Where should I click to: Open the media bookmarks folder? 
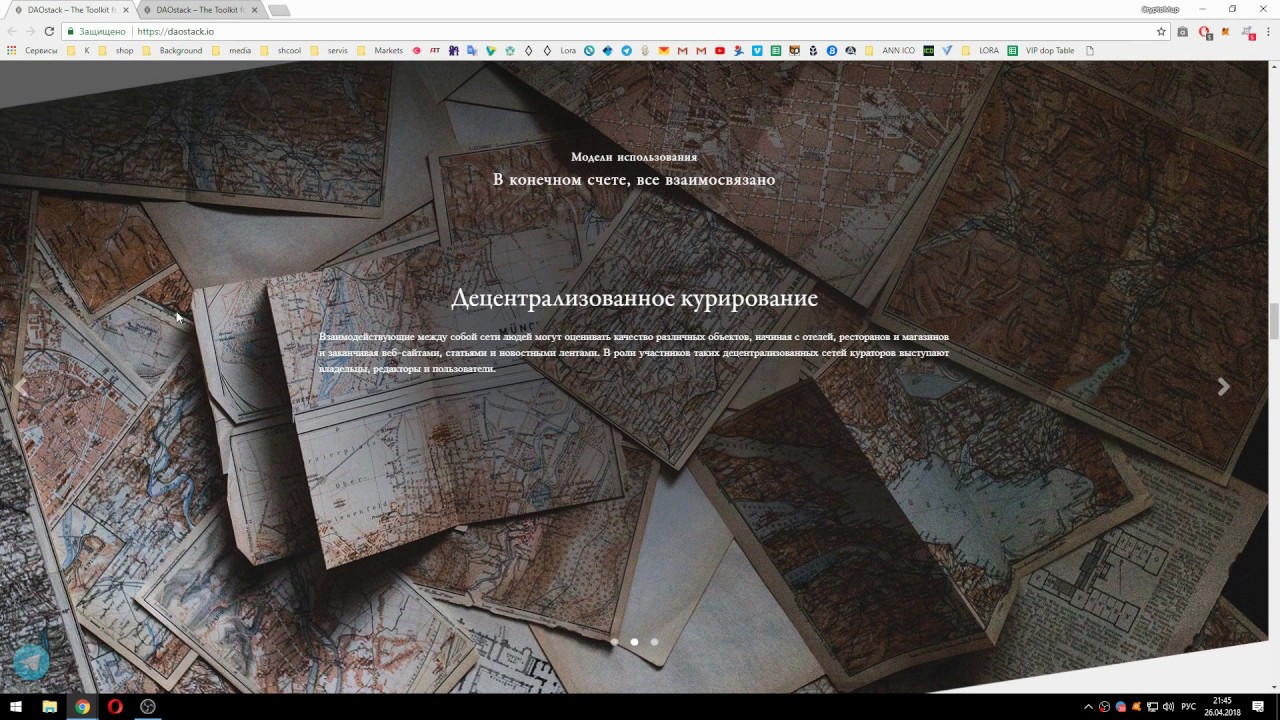(231, 50)
